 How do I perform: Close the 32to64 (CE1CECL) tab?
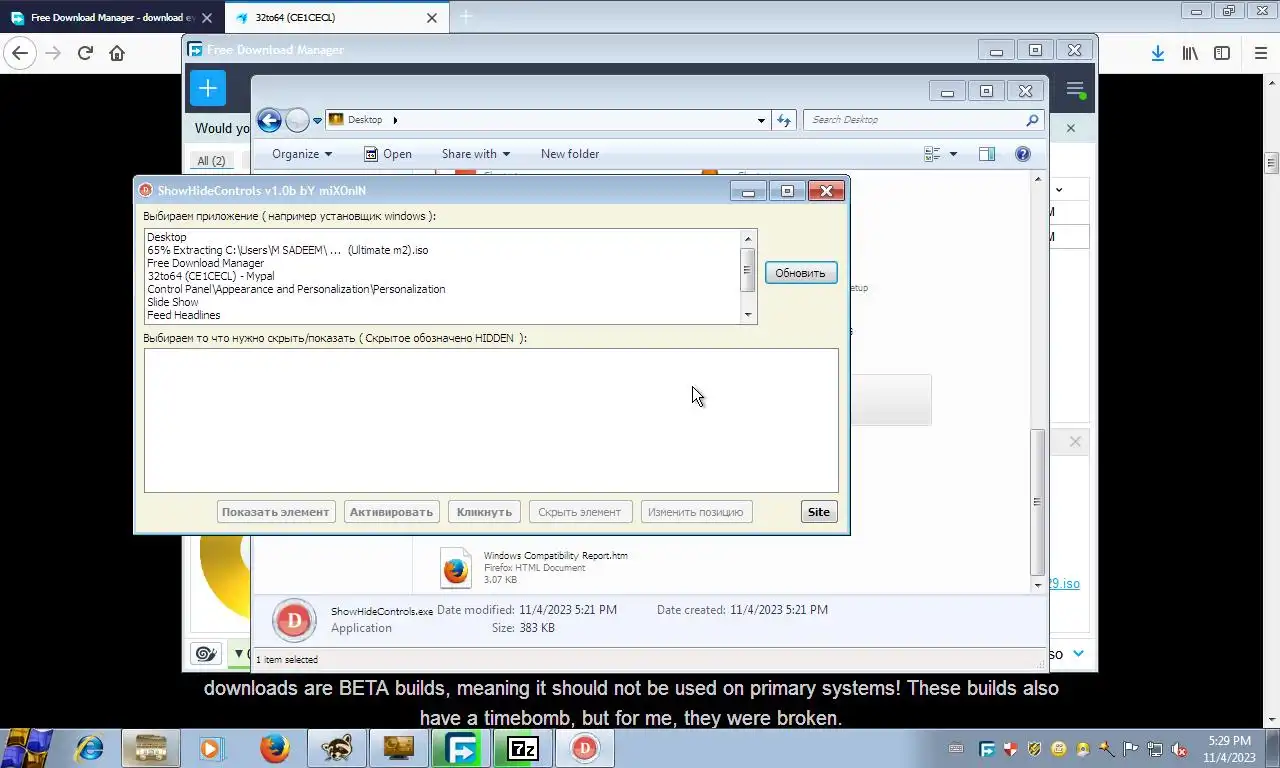click(432, 17)
